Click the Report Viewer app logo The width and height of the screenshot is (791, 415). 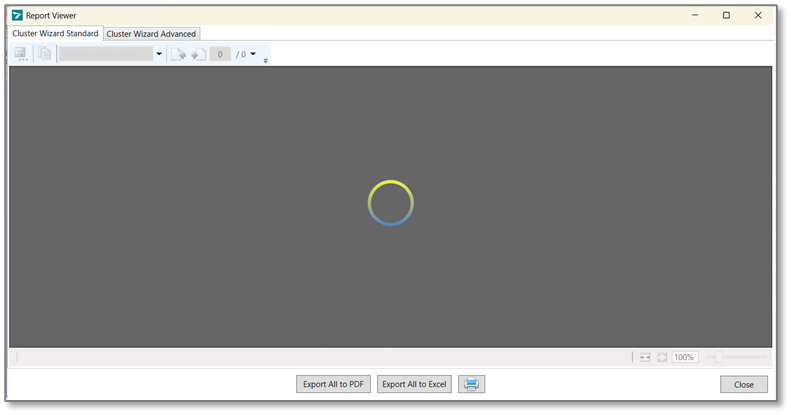tap(17, 15)
